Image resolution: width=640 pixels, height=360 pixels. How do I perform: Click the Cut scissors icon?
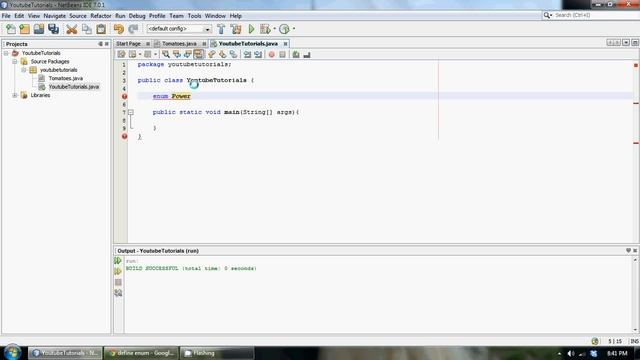[72, 29]
